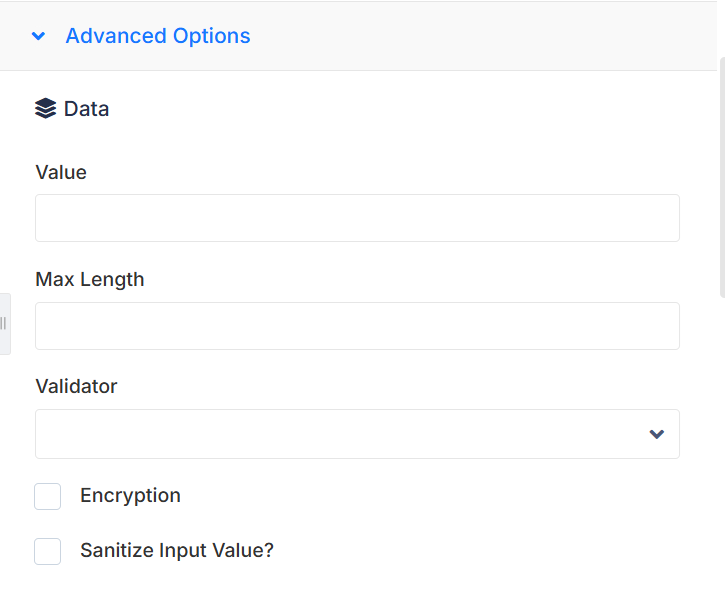This screenshot has width=726, height=614.
Task: Toggle sanitizing by its Sanitize Input Value? label
Action: (177, 551)
